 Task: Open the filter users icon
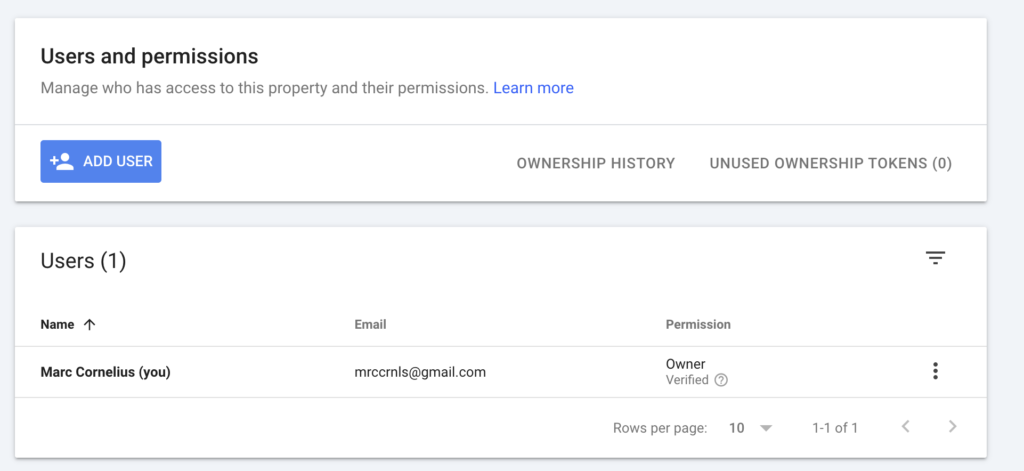tap(935, 258)
